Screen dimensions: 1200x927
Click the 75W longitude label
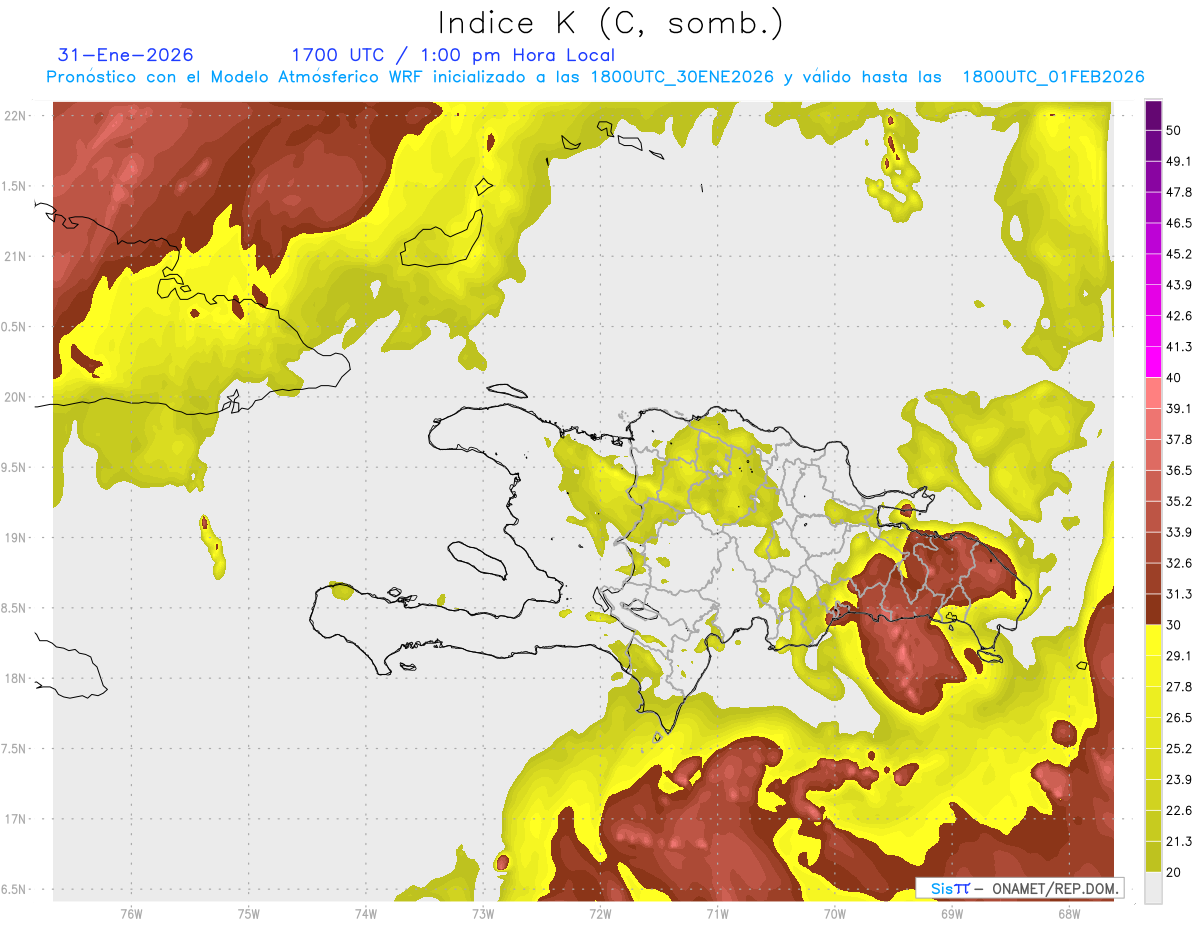[249, 913]
